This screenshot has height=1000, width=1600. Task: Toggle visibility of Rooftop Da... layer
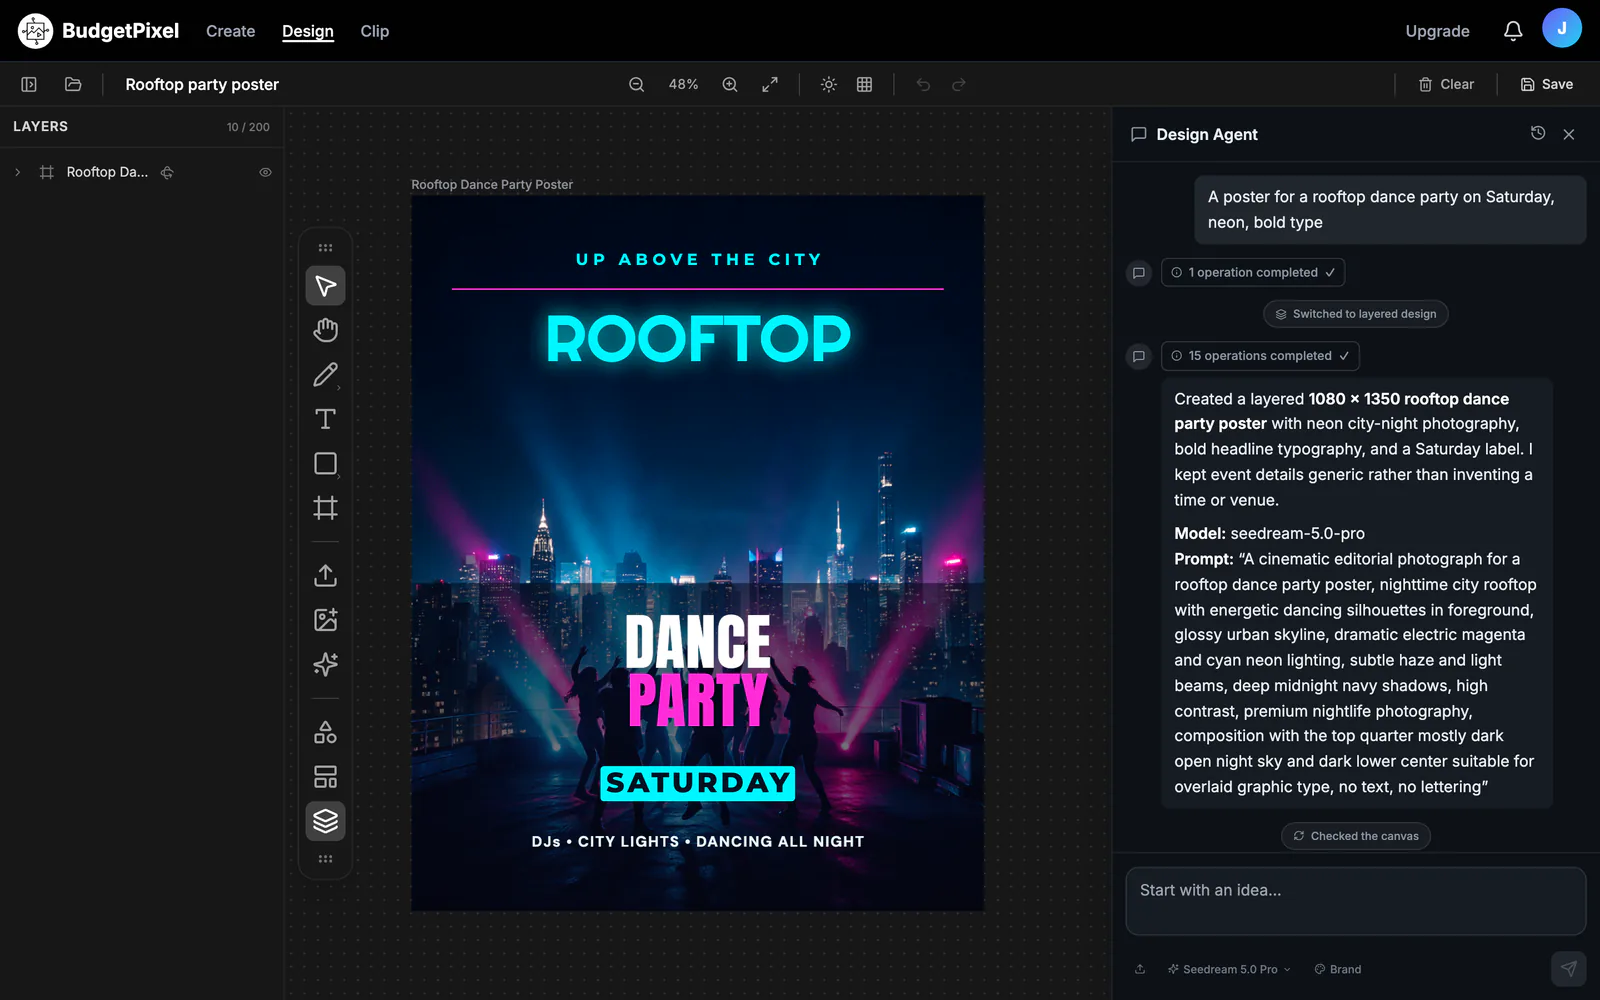point(265,172)
